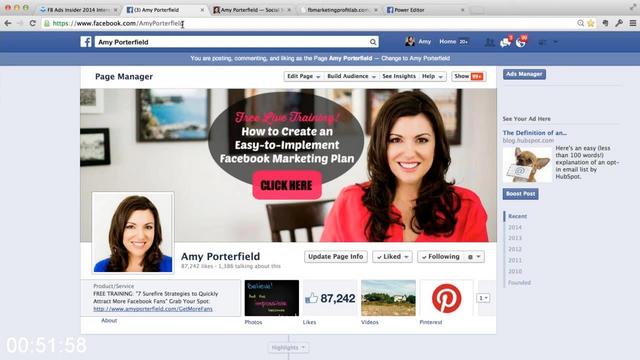
Task: Click Change to Amy Porterfield link
Action: [416, 58]
